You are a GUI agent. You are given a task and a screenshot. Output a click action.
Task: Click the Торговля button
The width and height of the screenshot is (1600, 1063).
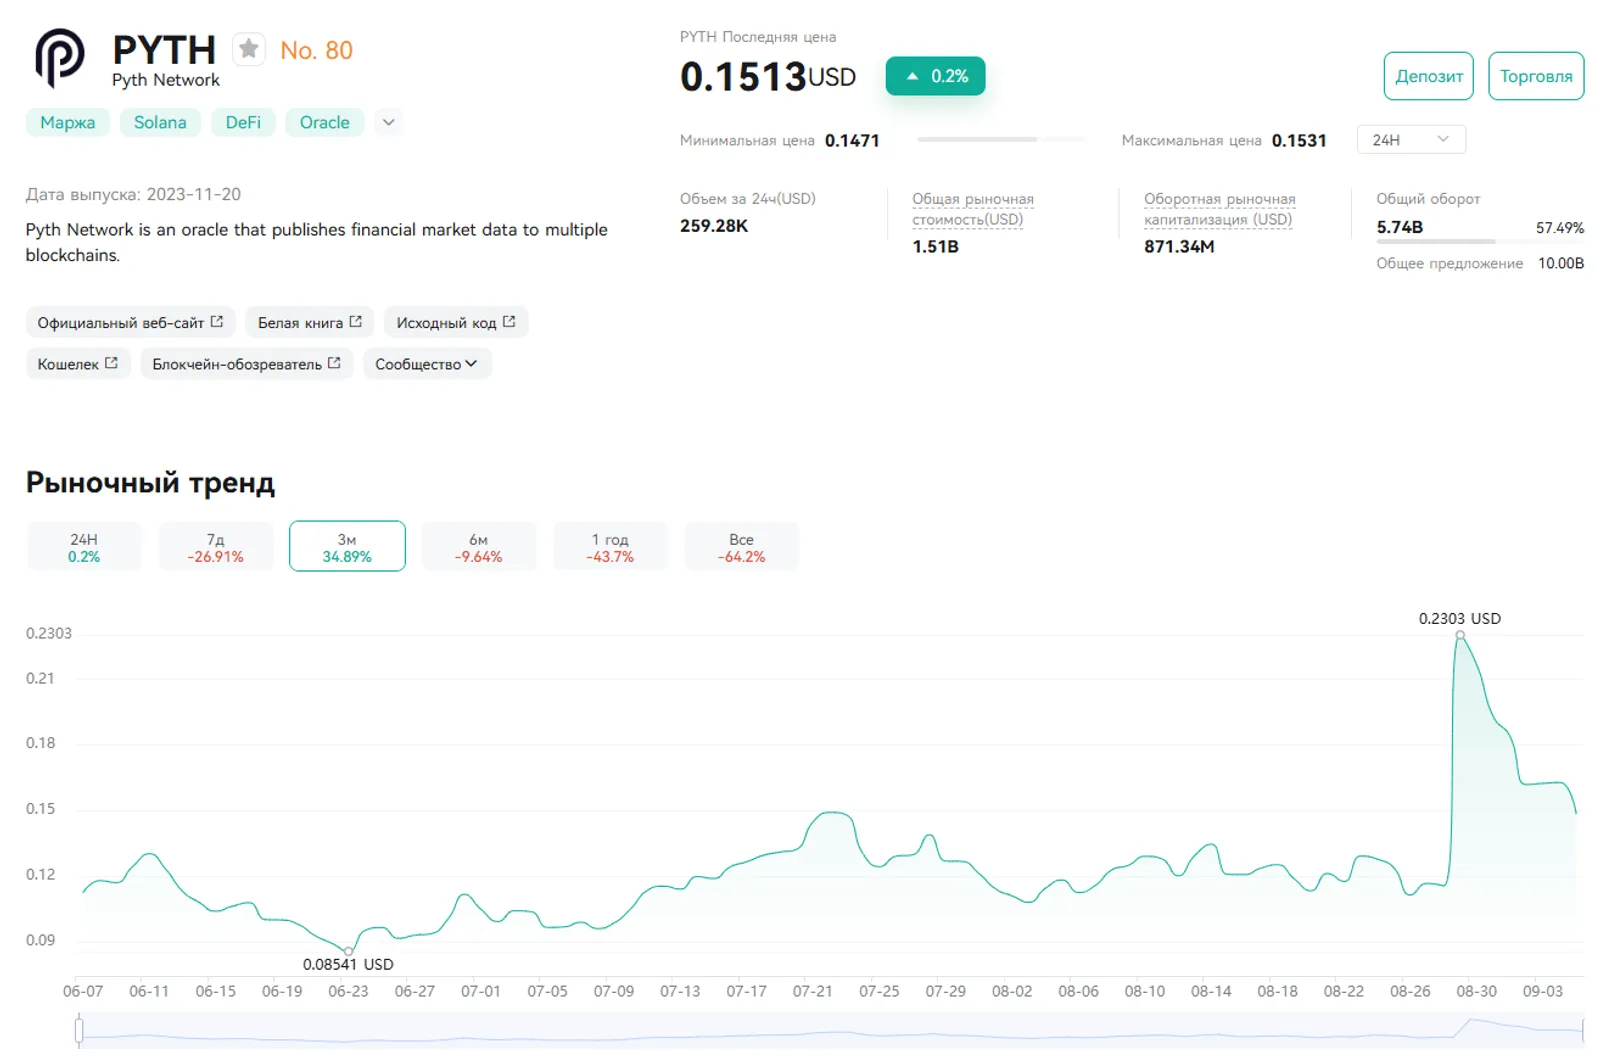coord(1536,76)
